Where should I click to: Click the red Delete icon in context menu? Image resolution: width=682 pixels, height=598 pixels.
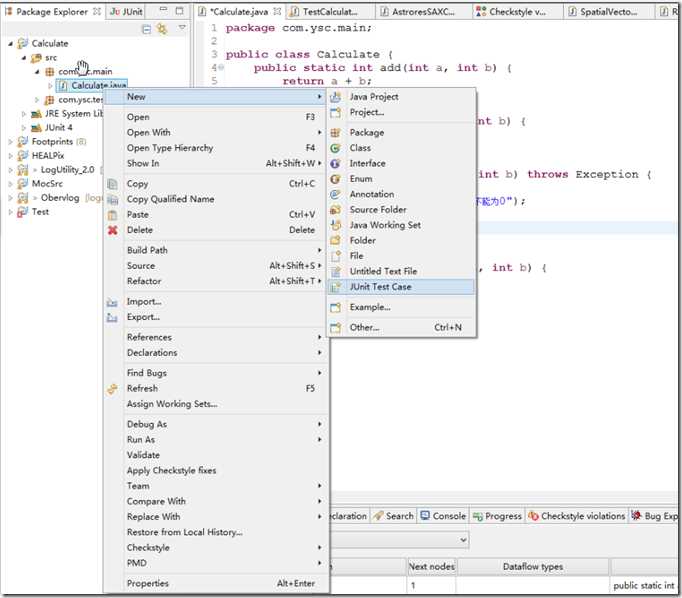click(112, 230)
